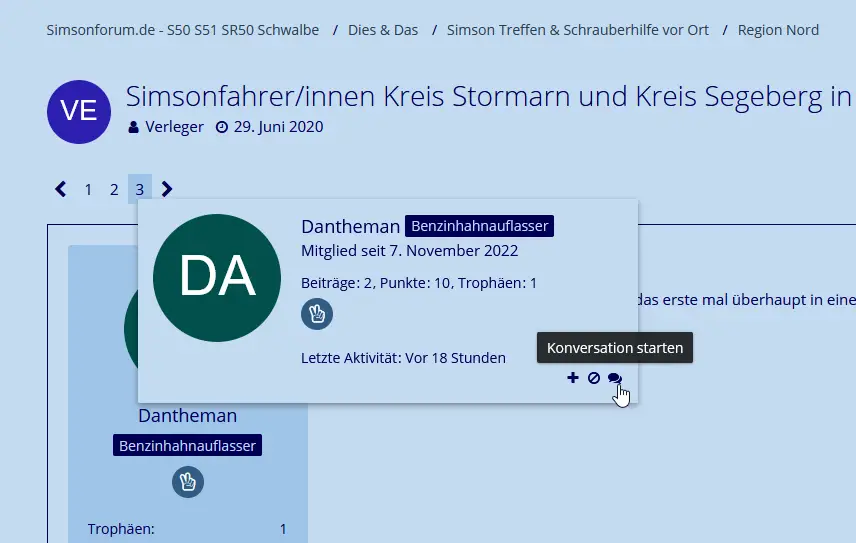Click the VE avatar of thread author
Image resolution: width=856 pixels, height=543 pixels.
click(x=79, y=112)
